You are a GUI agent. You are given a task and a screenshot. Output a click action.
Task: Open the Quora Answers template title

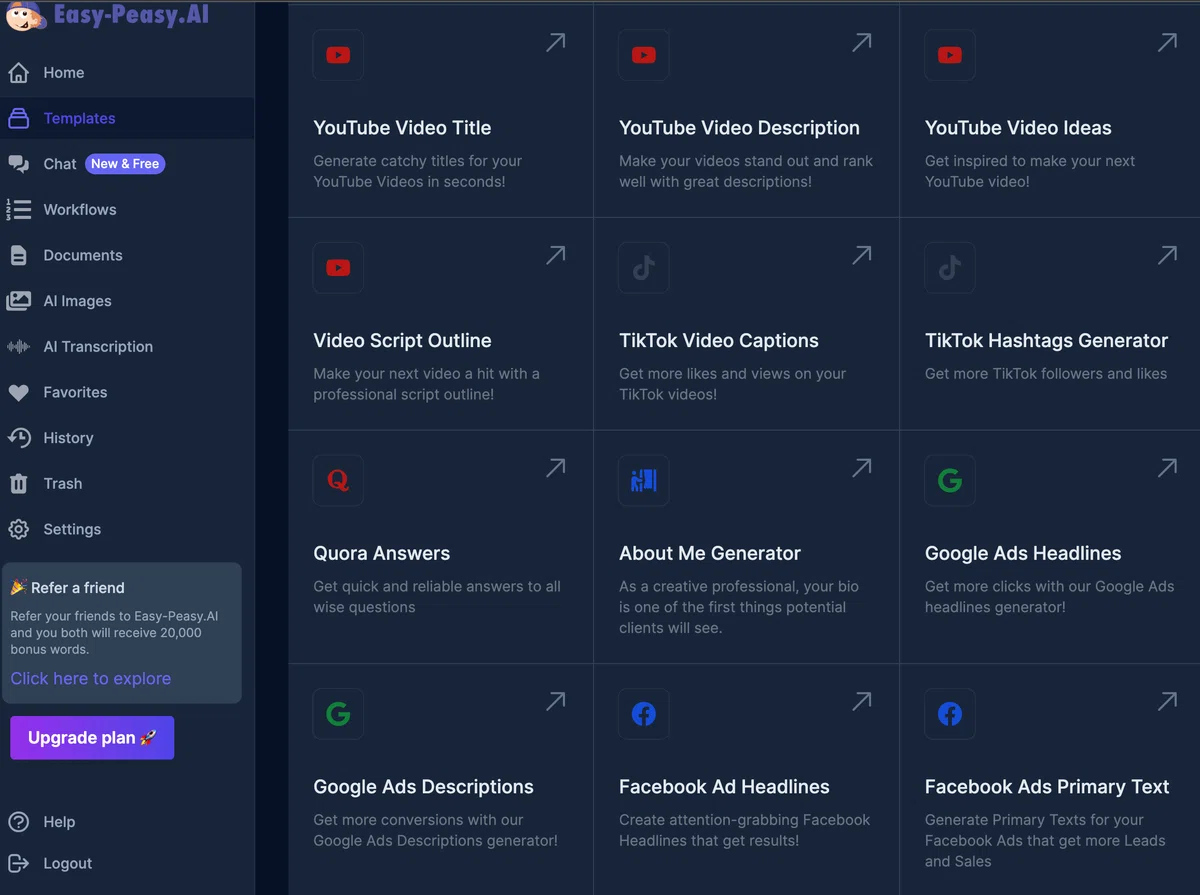(382, 553)
